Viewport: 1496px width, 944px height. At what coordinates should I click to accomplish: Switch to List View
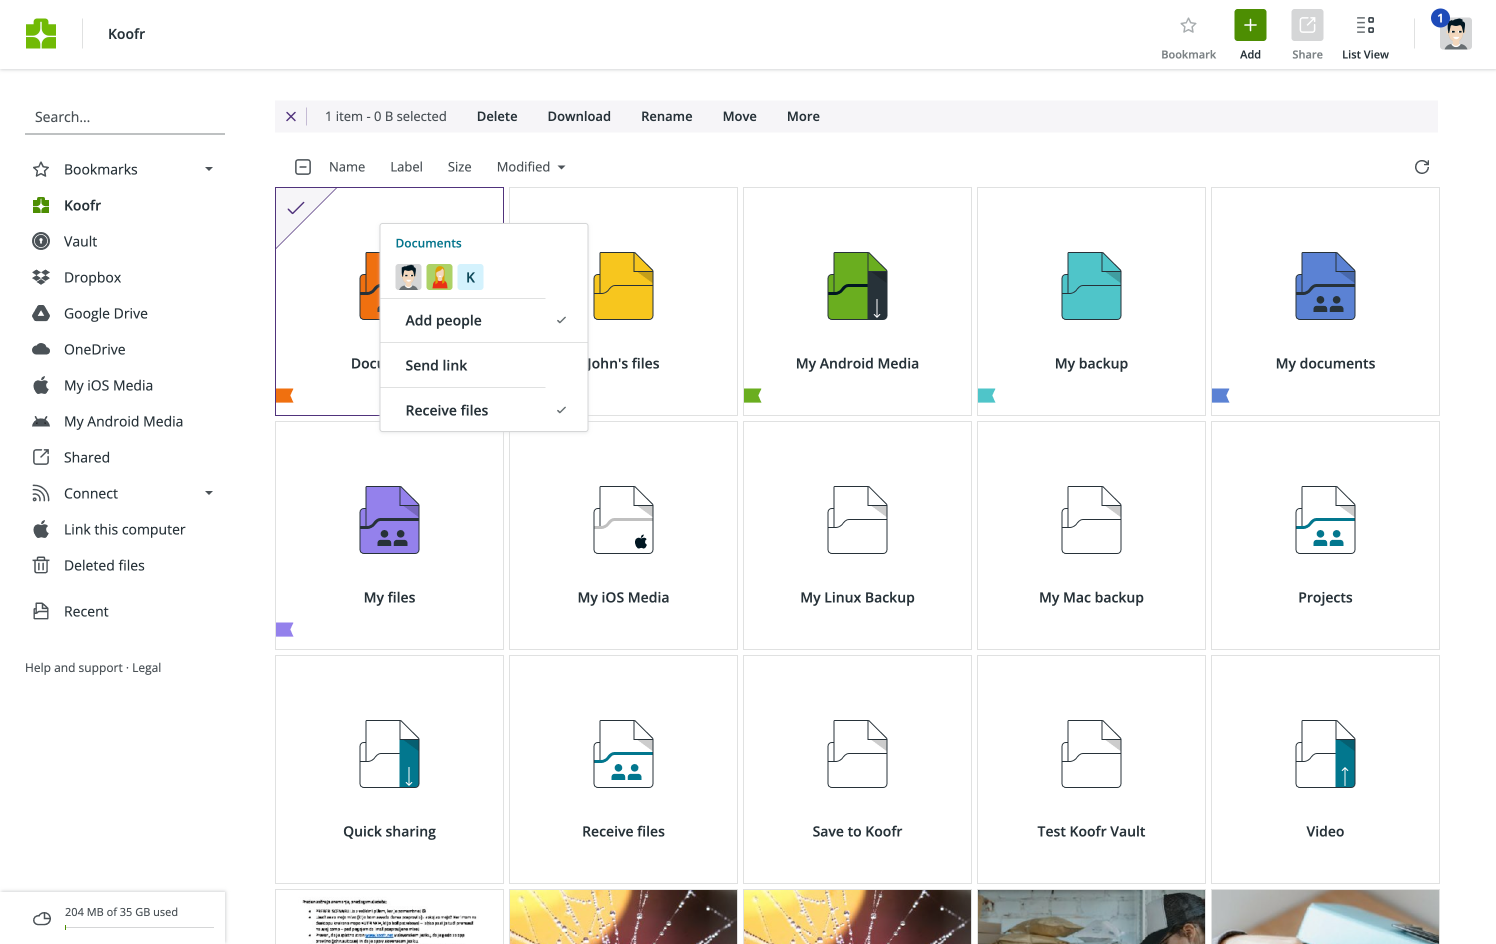(1365, 36)
